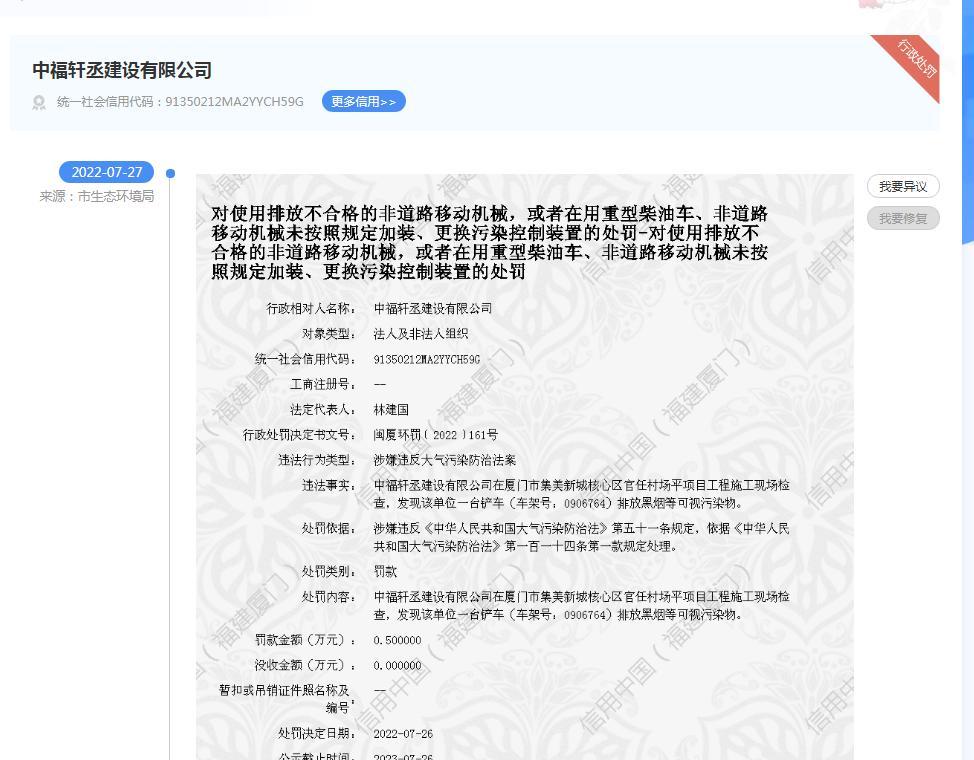The height and width of the screenshot is (760, 974).
Task: Click 行政相对人名称 value 中福轩丞建设有限公司
Action: (x=432, y=308)
